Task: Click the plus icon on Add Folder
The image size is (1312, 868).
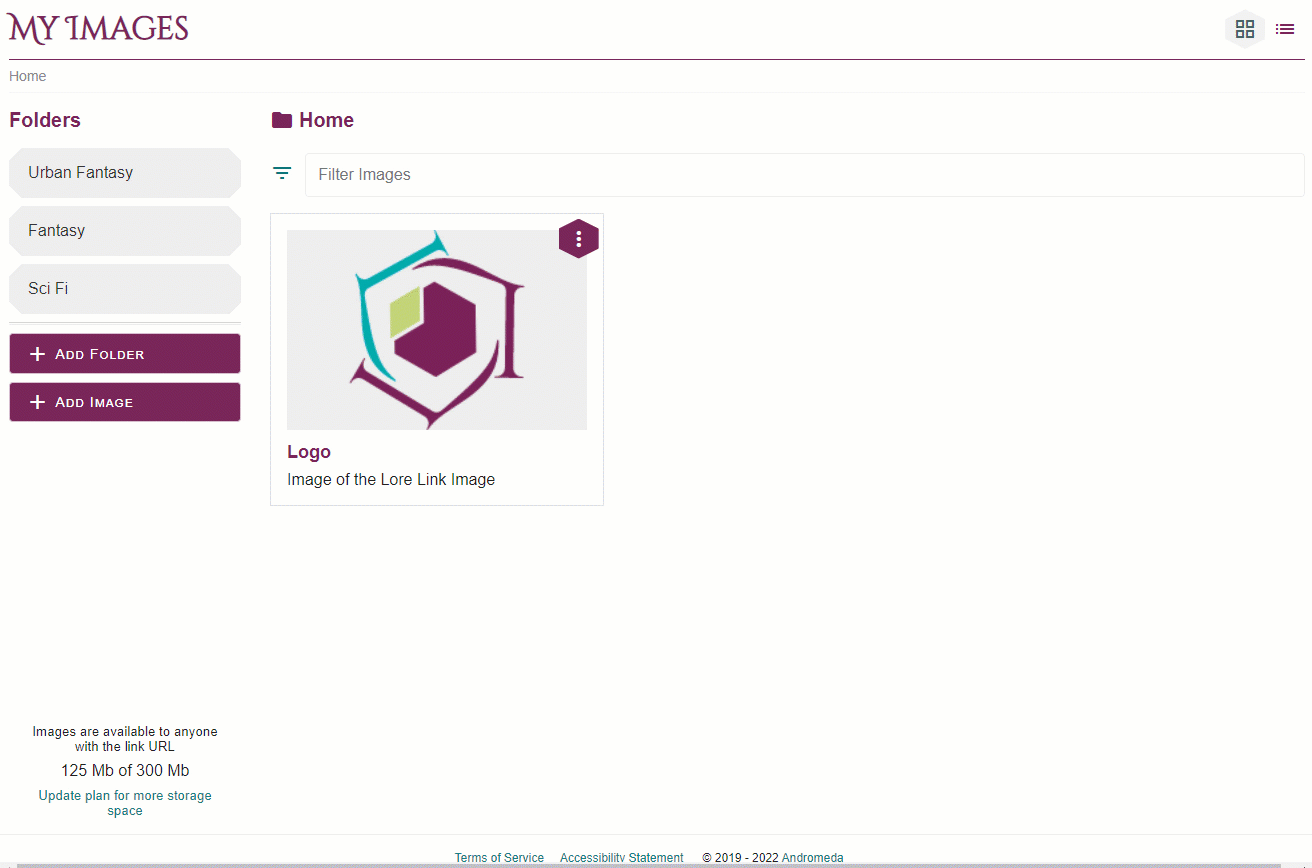Action: 38,354
